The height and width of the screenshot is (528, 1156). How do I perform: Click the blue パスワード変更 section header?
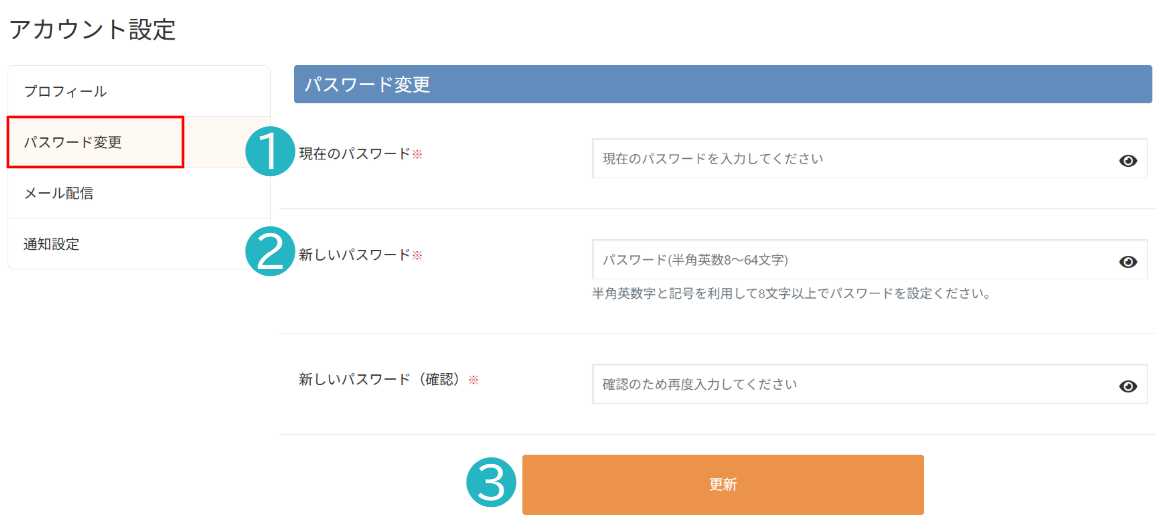pyautogui.click(x=722, y=84)
